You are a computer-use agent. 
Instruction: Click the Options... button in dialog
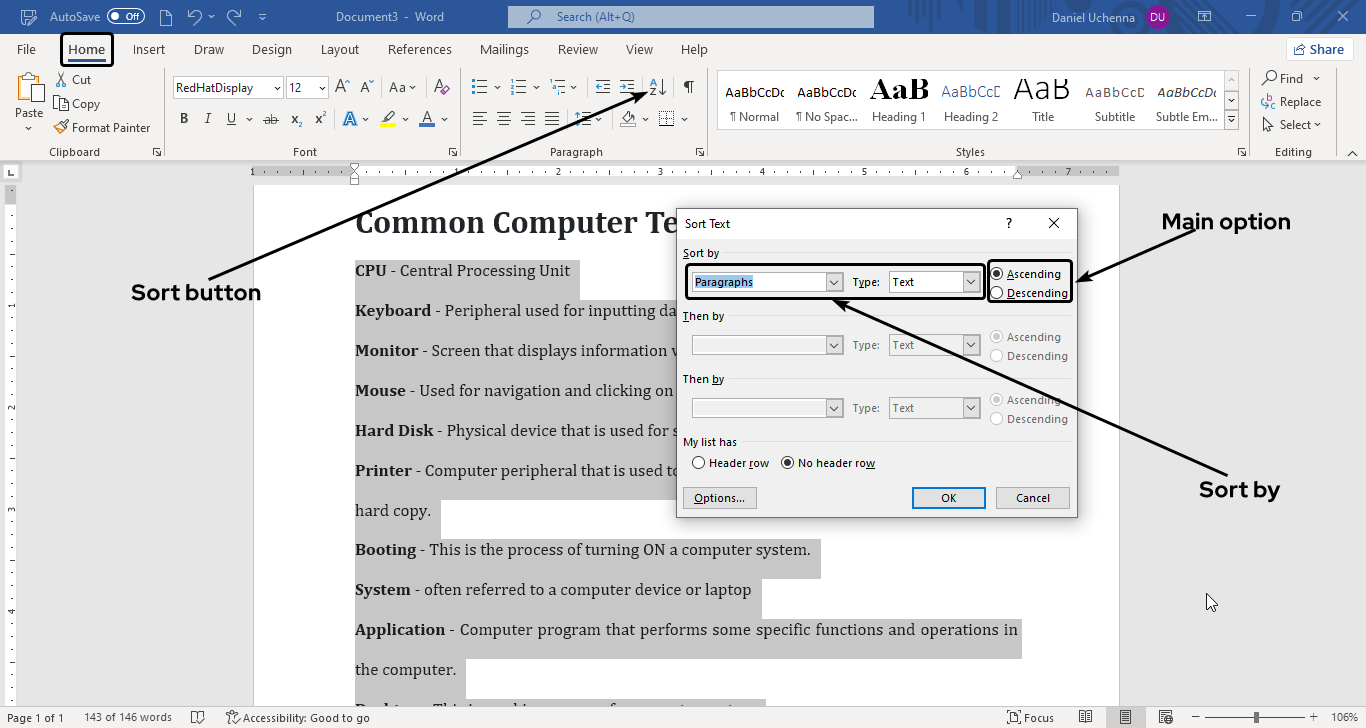coord(719,498)
